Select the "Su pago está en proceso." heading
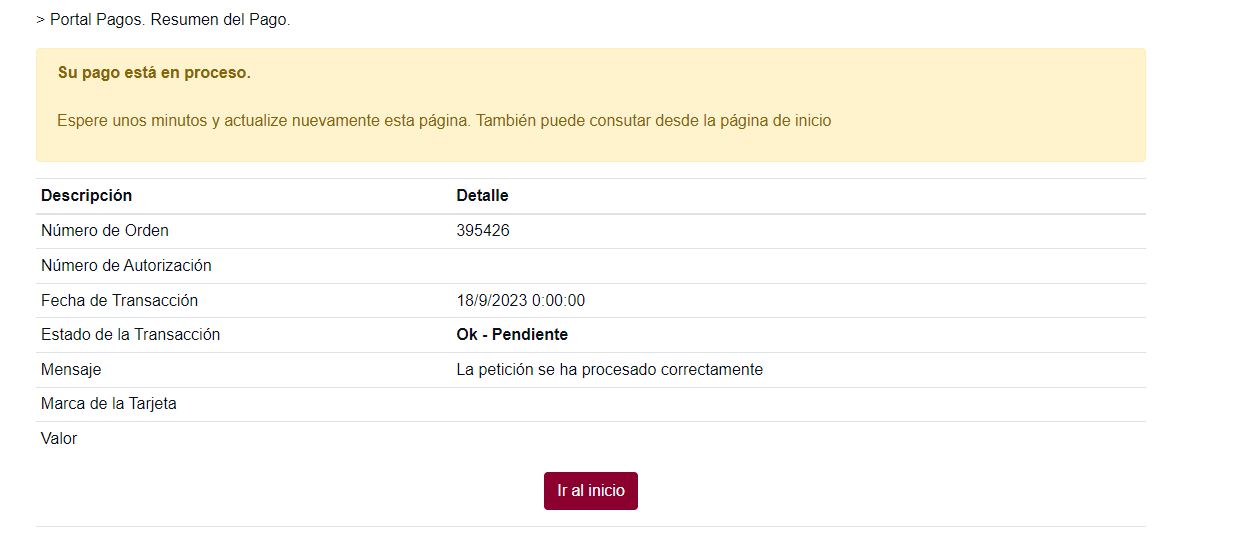The height and width of the screenshot is (539, 1234). coord(154,73)
